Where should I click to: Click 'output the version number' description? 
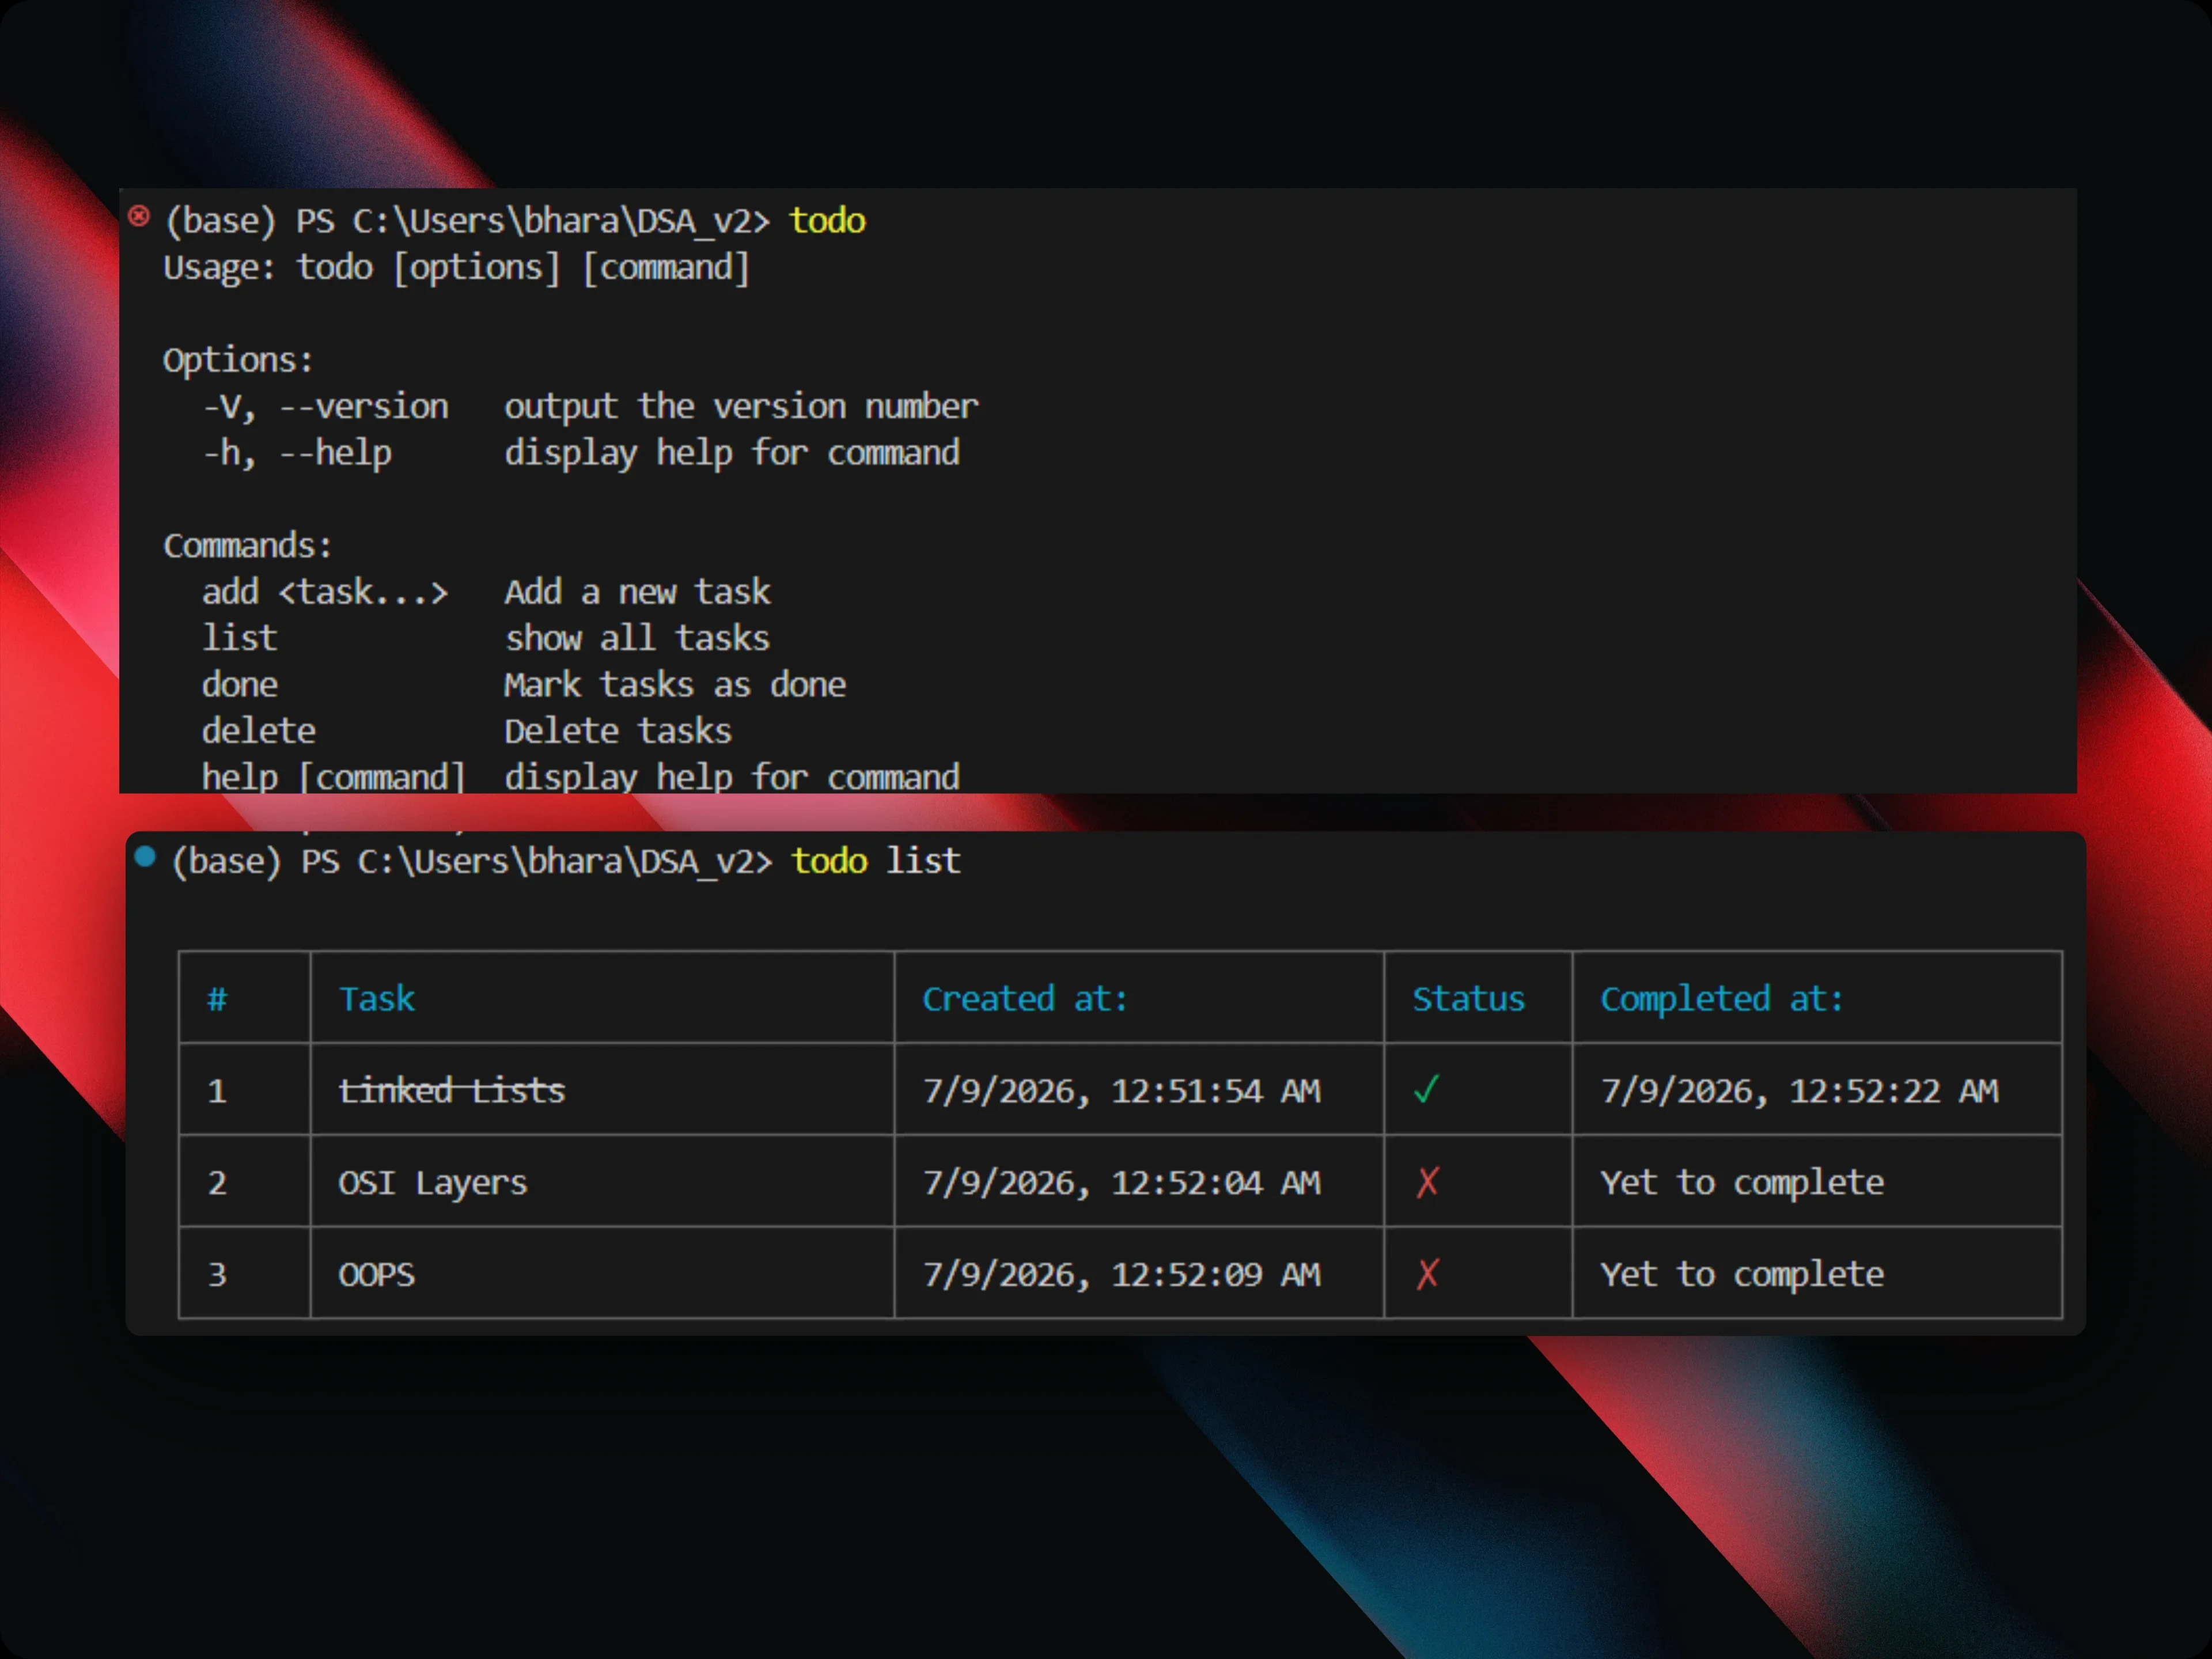pyautogui.click(x=741, y=407)
